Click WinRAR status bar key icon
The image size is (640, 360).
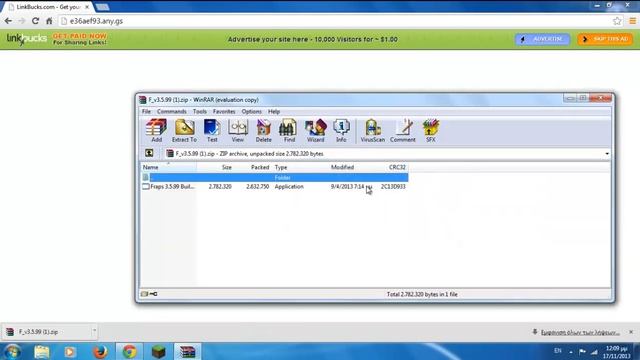point(153,294)
